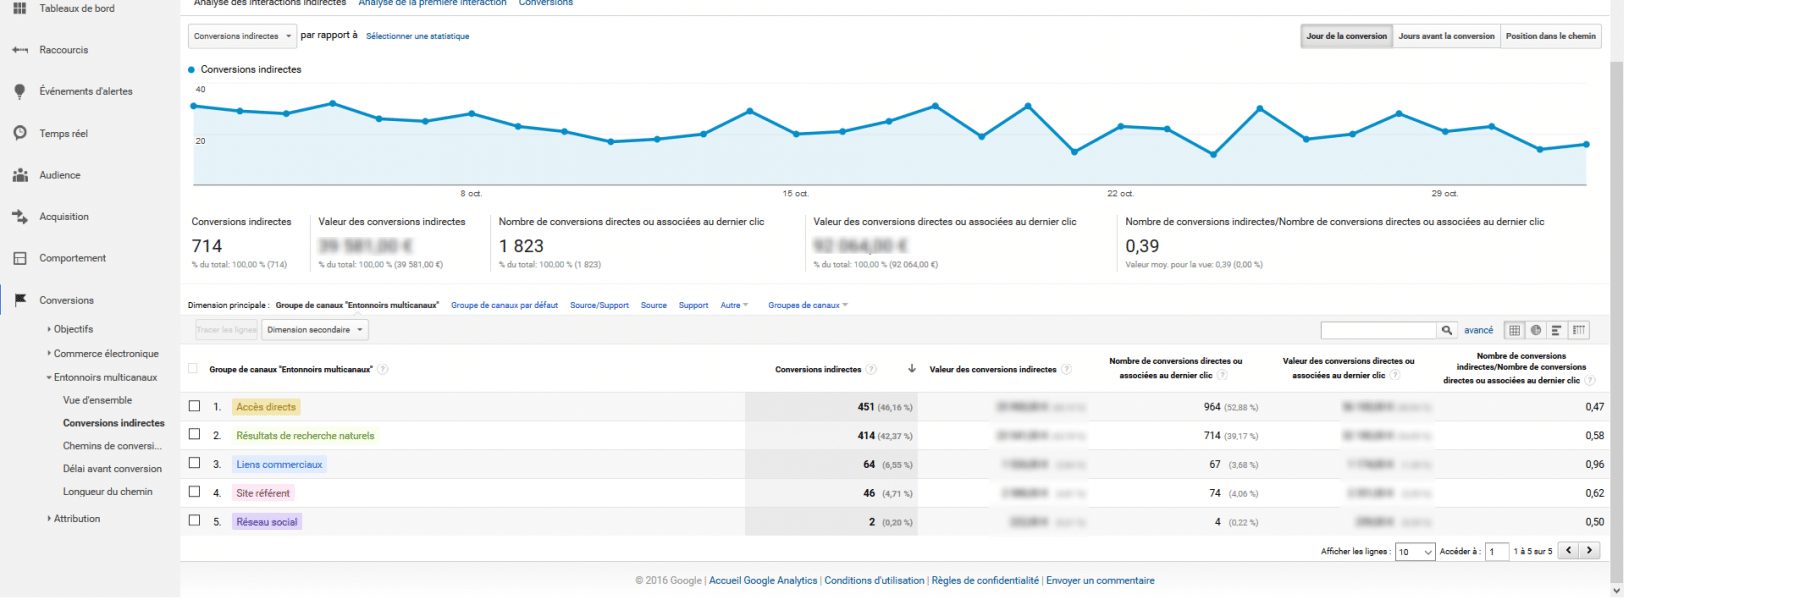Open Longueur du chemin in sidebar
The height and width of the screenshot is (616, 1800).
108,492
